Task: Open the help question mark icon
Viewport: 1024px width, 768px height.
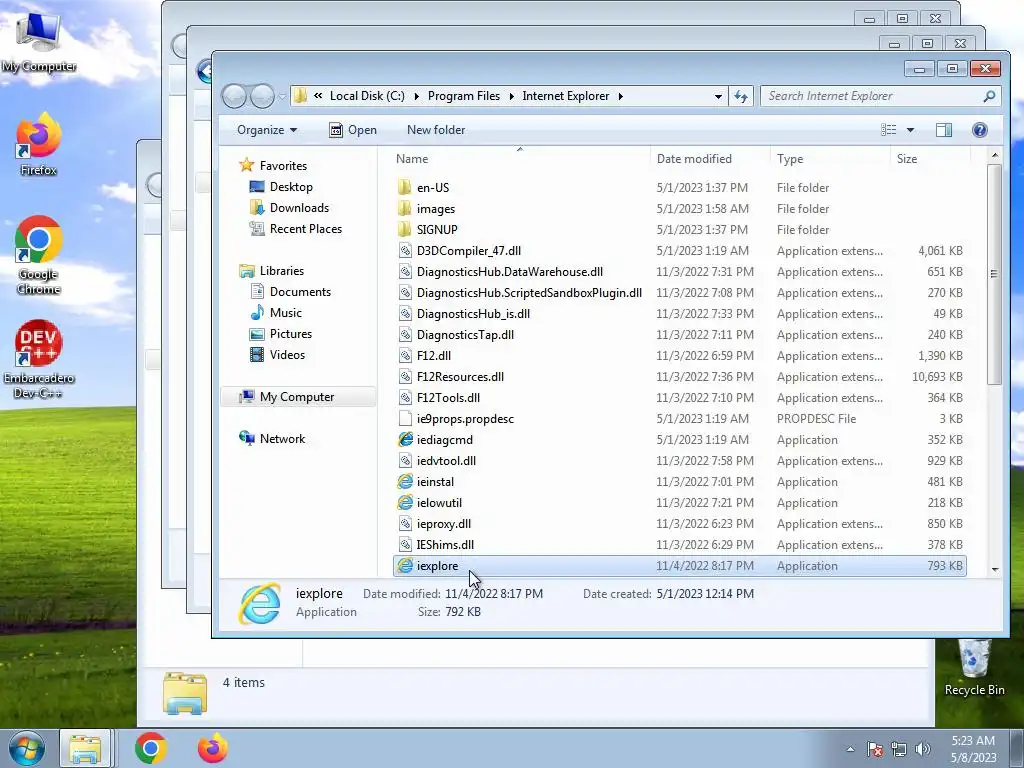Action: [x=980, y=130]
